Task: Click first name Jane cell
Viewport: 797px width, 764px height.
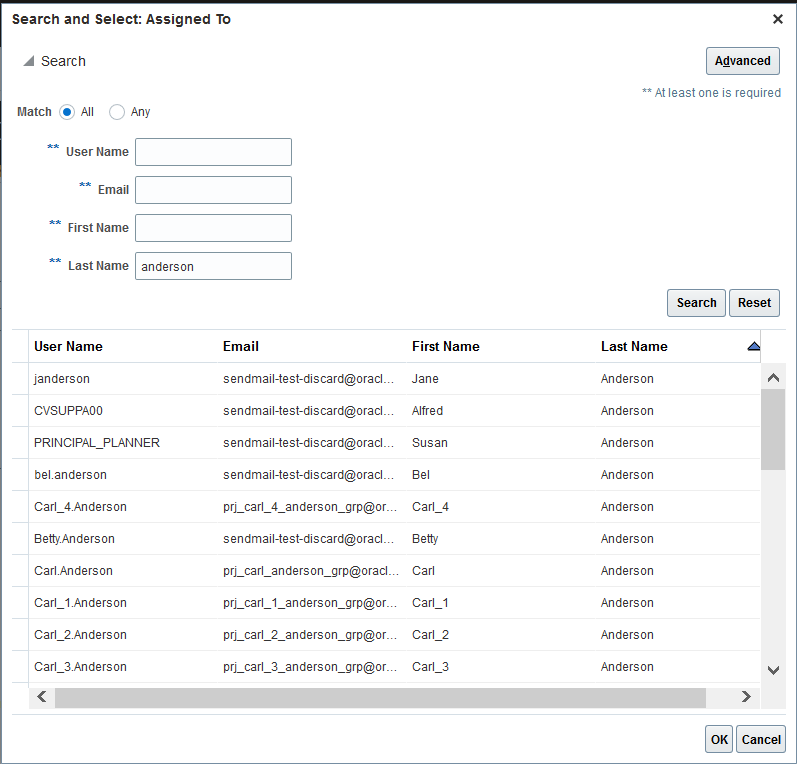Action: [501, 379]
